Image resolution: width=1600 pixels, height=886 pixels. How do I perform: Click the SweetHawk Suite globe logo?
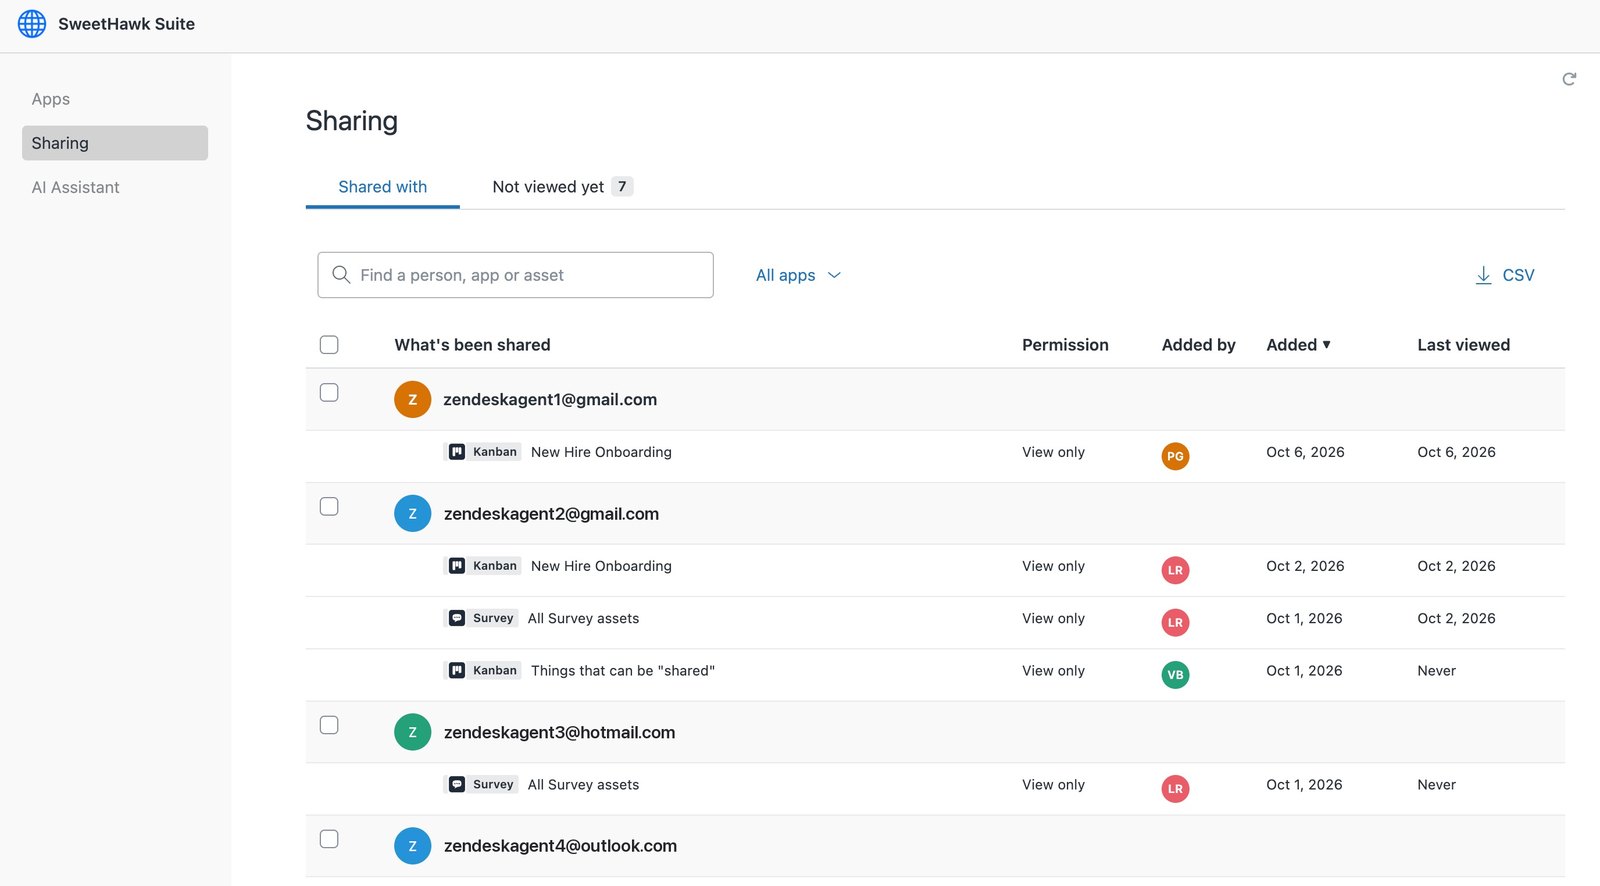32,24
